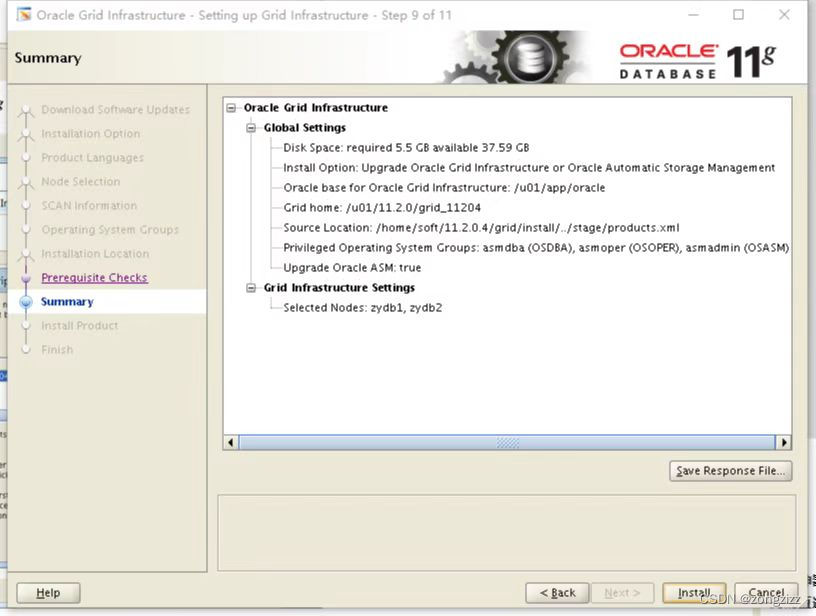Image resolution: width=816 pixels, height=616 pixels.
Task: Click the Save Response File button
Action: pyautogui.click(x=730, y=470)
